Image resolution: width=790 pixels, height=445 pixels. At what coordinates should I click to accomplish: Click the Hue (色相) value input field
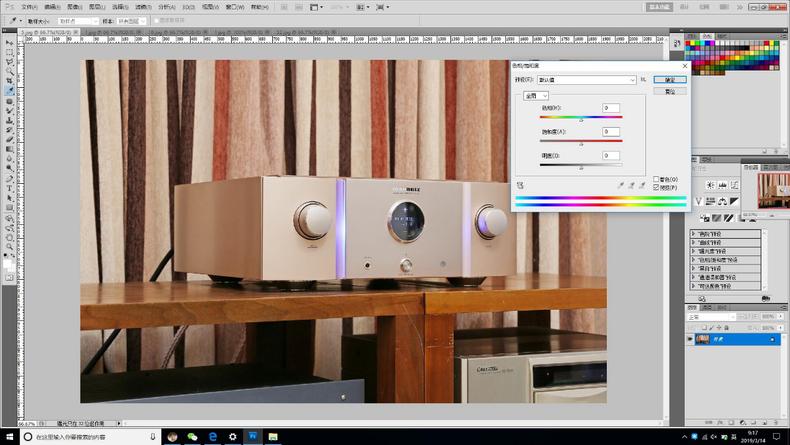[x=611, y=108]
